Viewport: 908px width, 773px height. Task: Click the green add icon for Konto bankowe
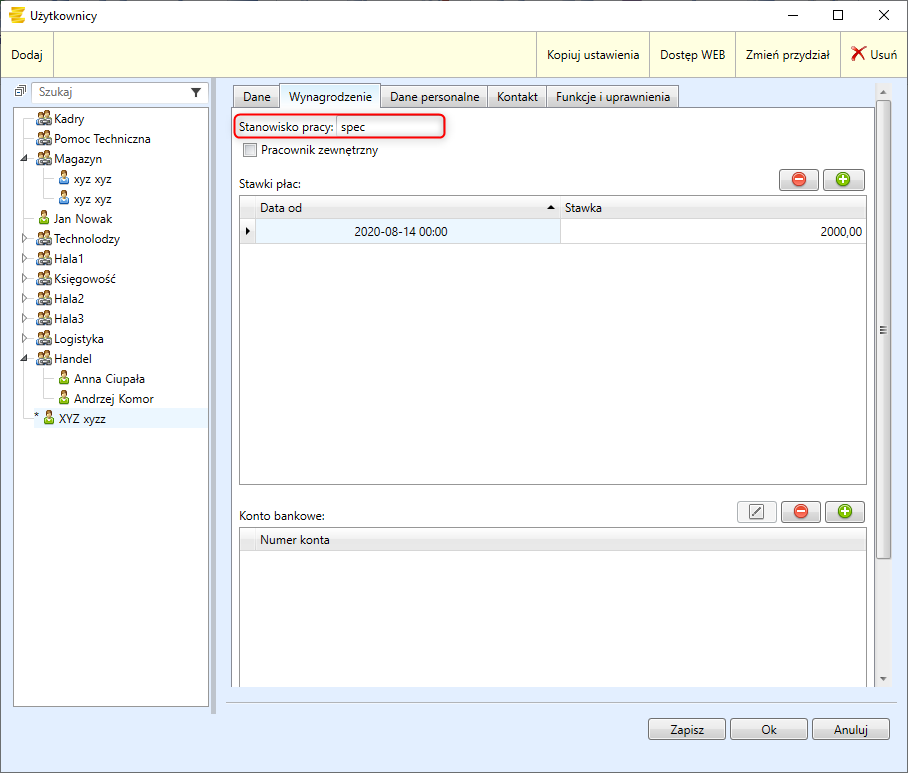tap(843, 512)
